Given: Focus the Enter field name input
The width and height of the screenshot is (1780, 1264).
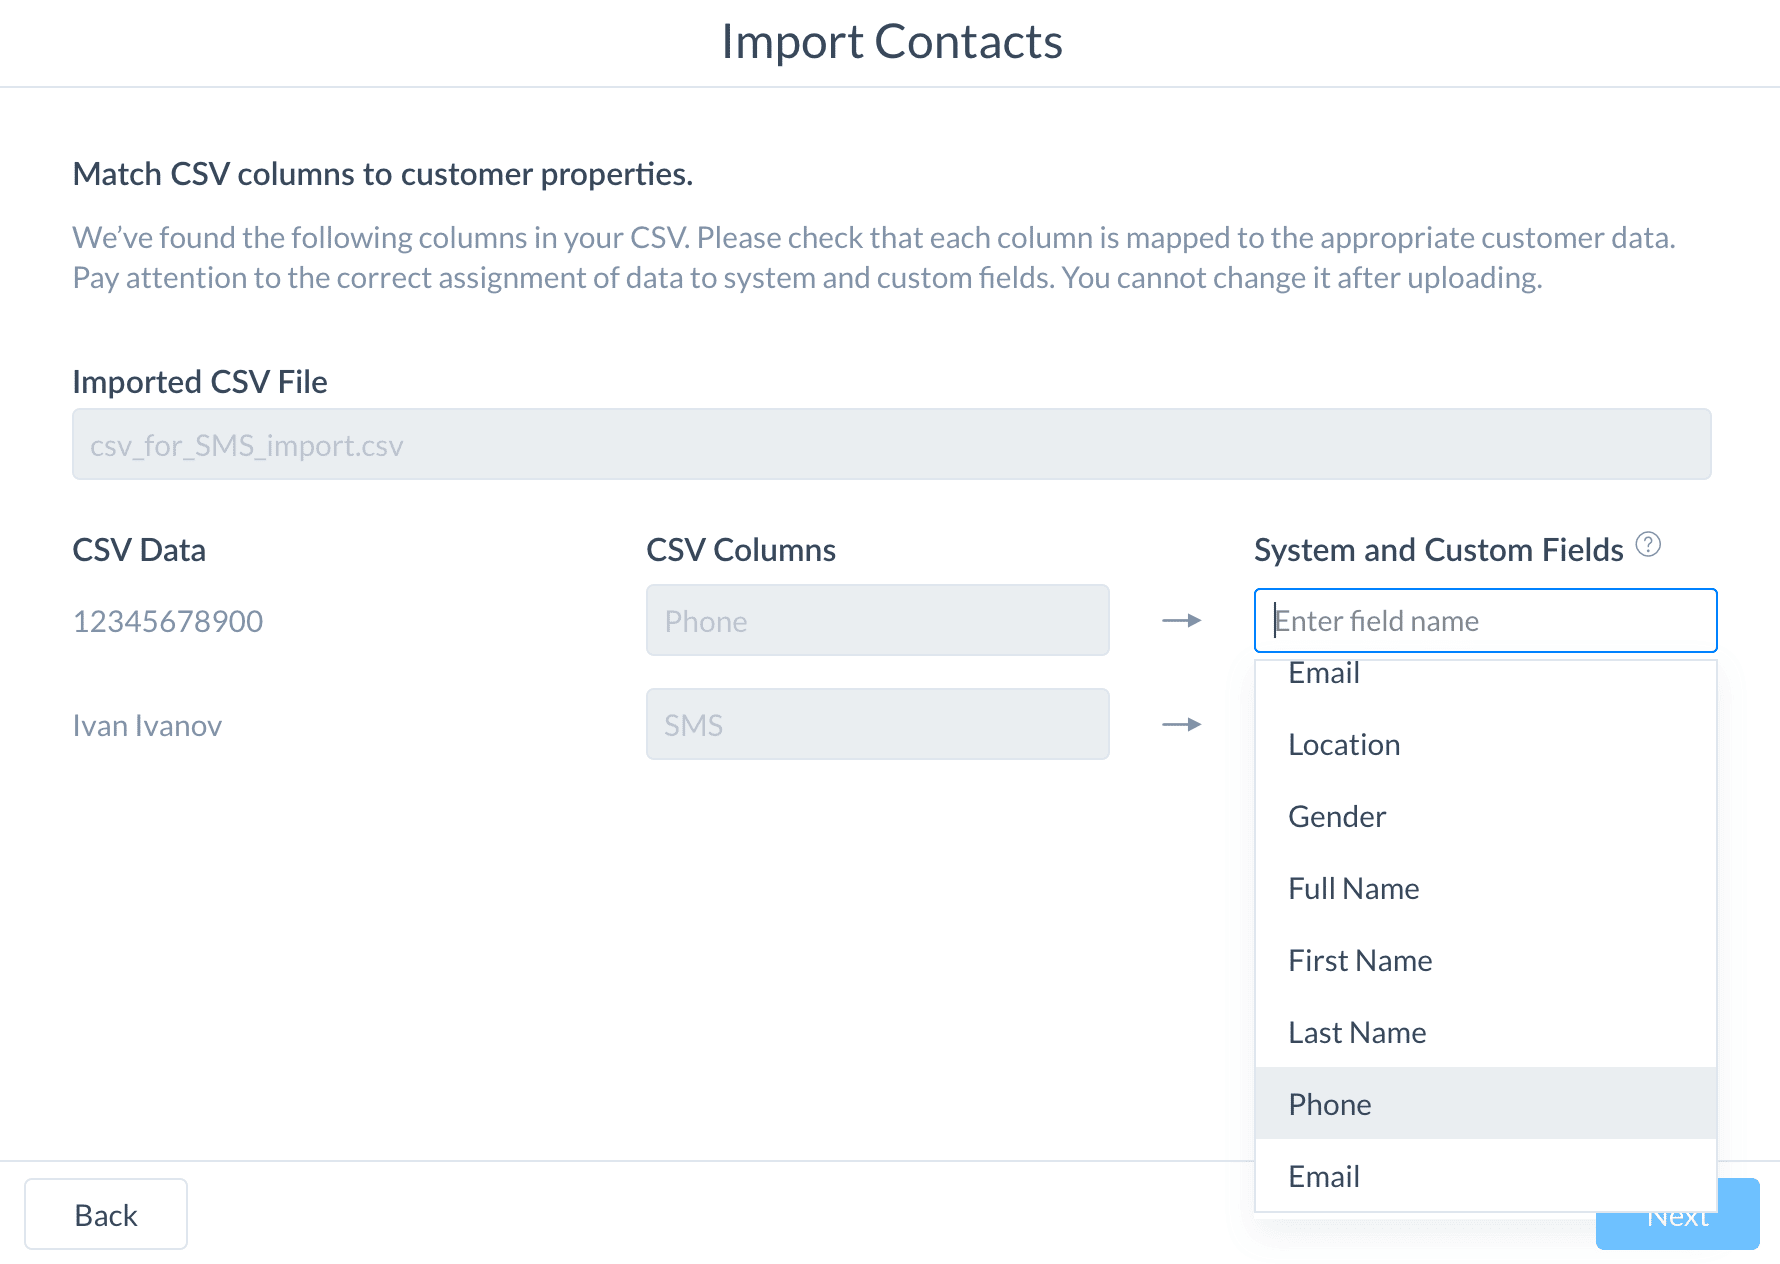Looking at the screenshot, I should [x=1486, y=621].
